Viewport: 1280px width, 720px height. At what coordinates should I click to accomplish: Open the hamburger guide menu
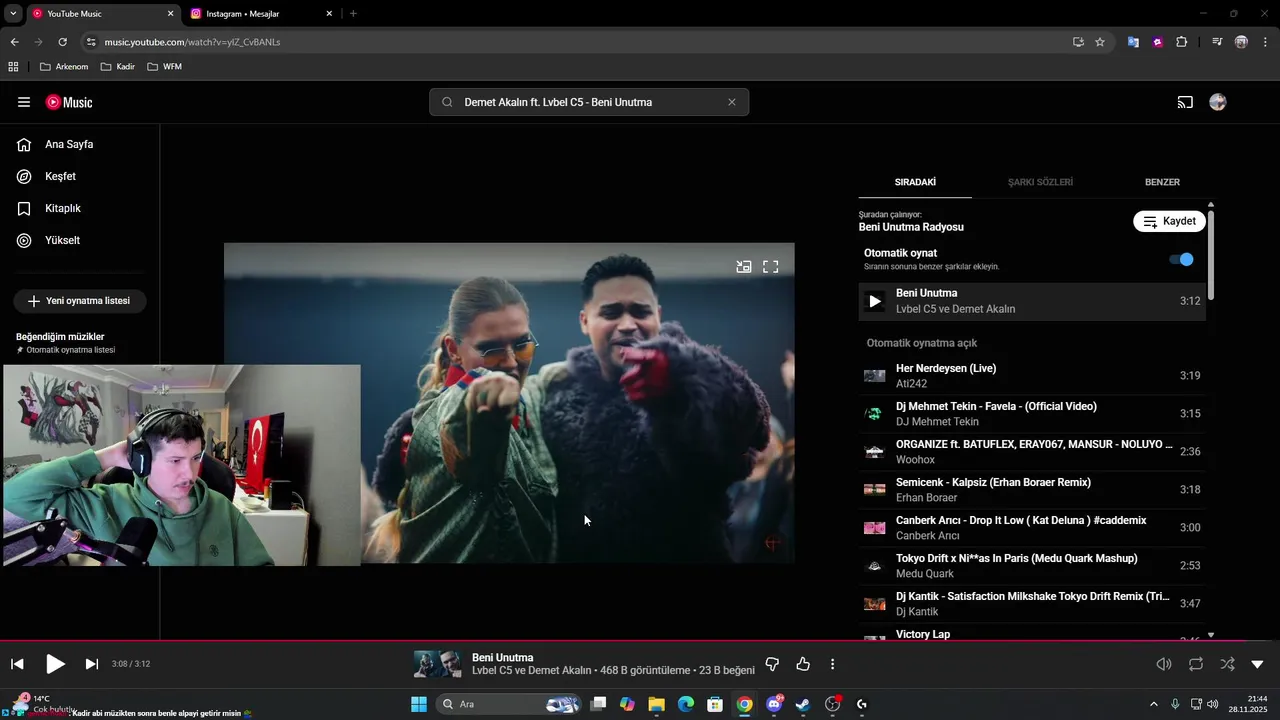point(24,102)
